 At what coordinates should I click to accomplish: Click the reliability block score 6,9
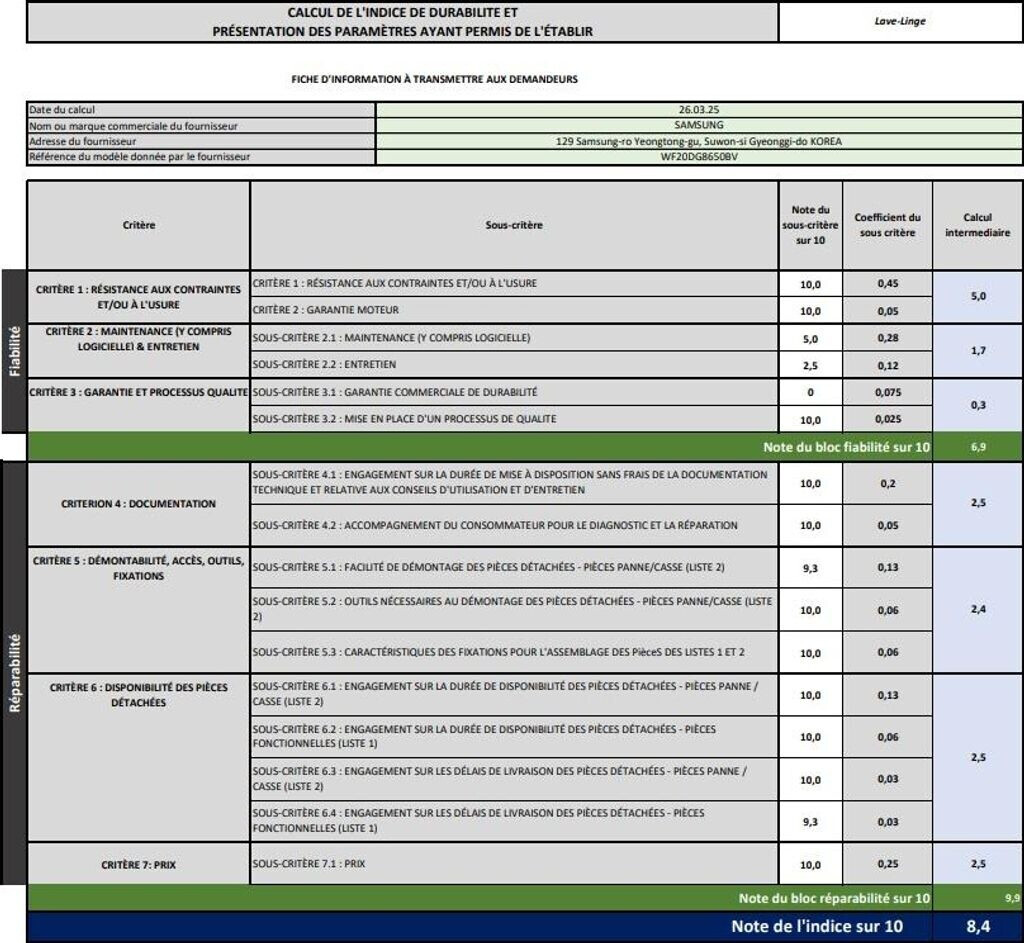pyautogui.click(x=977, y=447)
